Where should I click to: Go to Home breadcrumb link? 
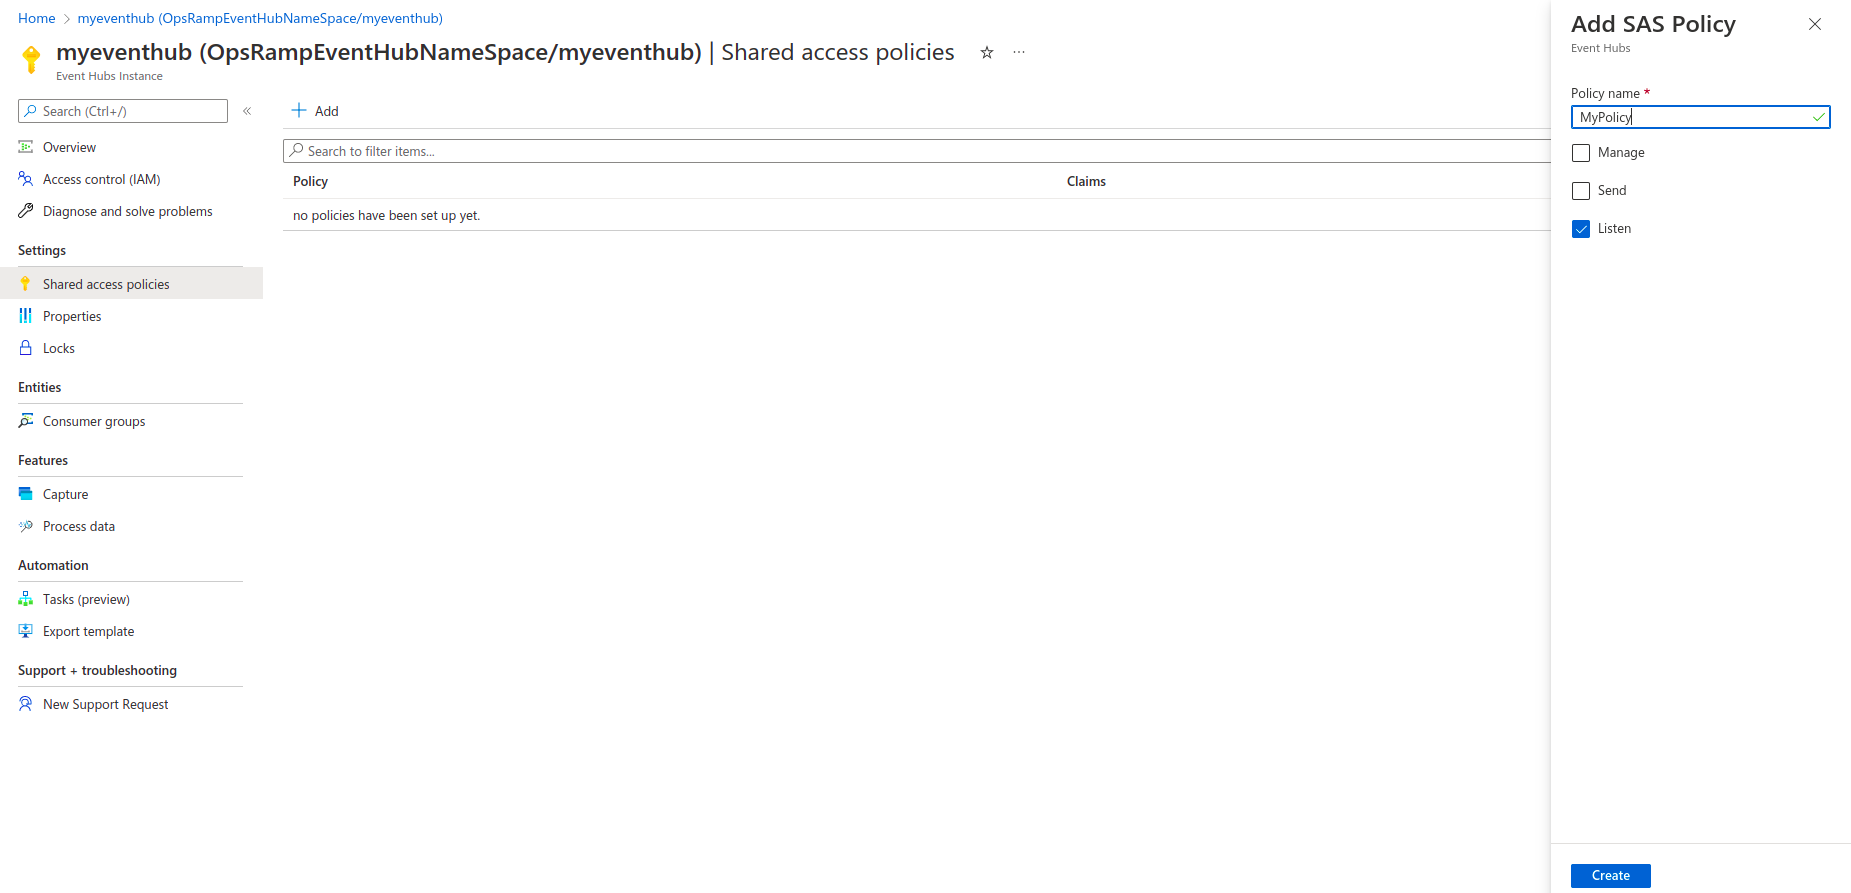click(37, 18)
